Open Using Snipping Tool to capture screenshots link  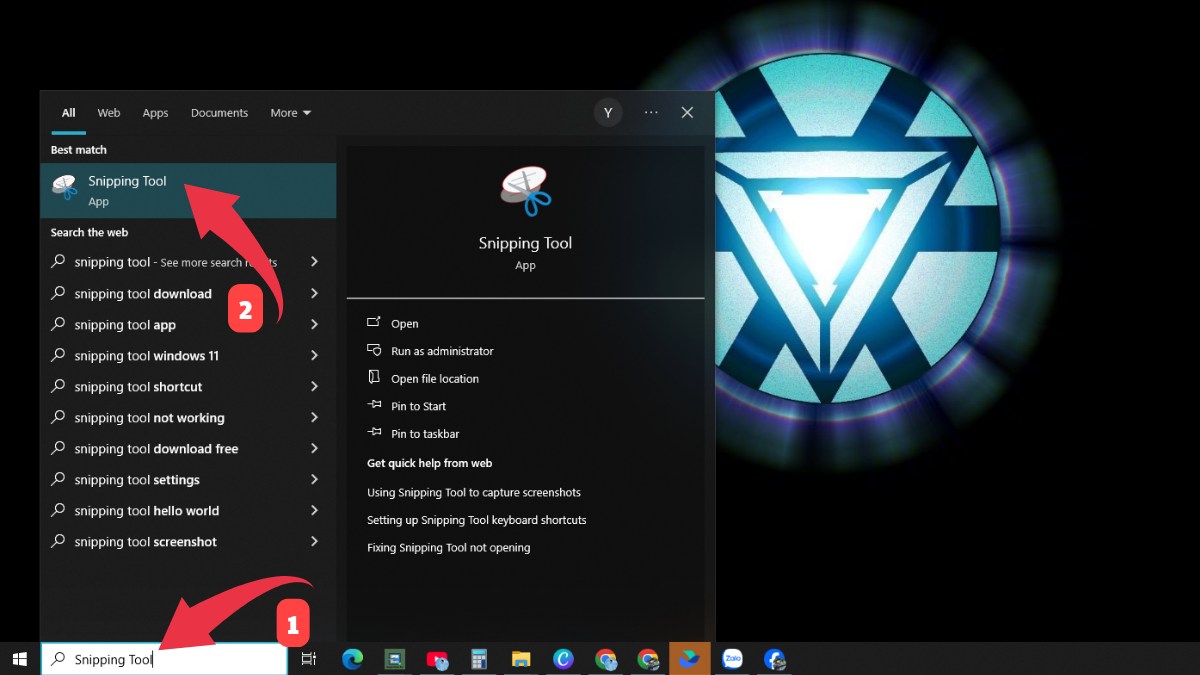pyautogui.click(x=473, y=492)
